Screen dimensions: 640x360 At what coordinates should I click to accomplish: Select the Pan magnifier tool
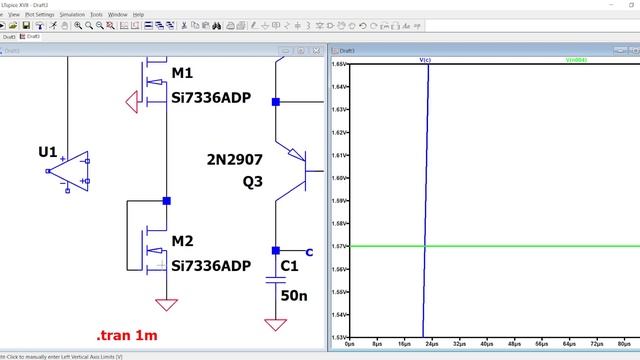tap(89, 26)
